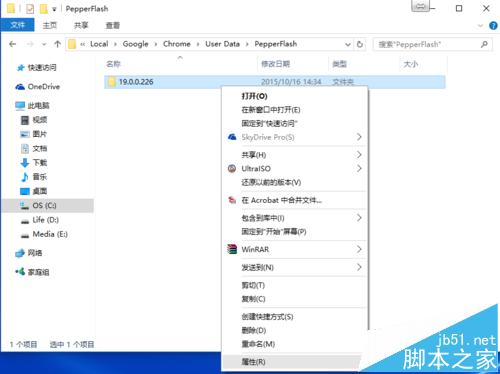
Task: Click the New Folder quick access icon
Action: tap(43, 9)
